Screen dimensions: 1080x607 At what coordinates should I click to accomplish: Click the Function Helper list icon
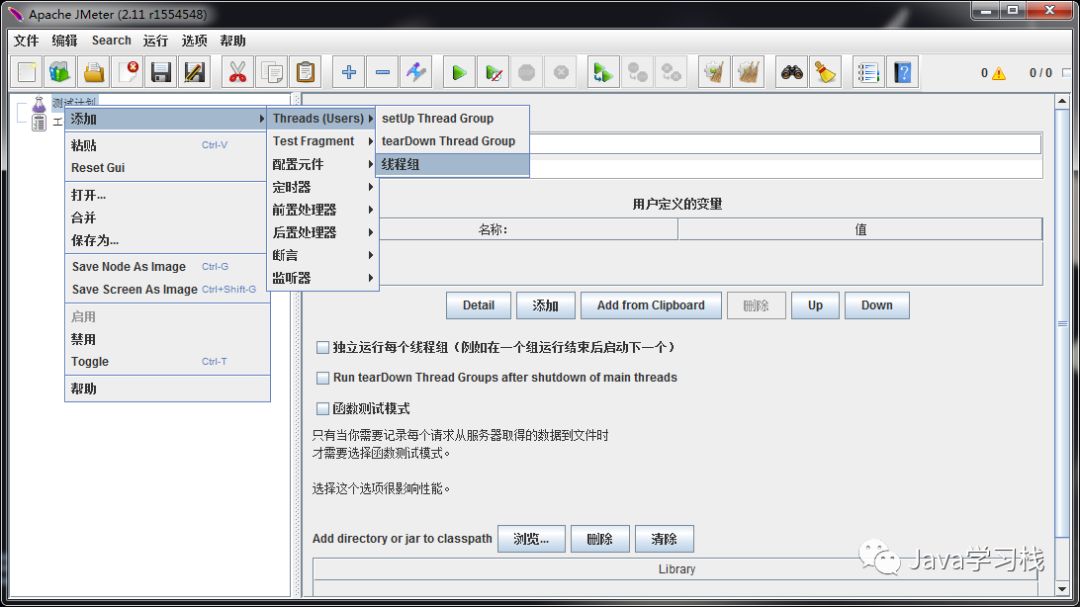click(868, 72)
